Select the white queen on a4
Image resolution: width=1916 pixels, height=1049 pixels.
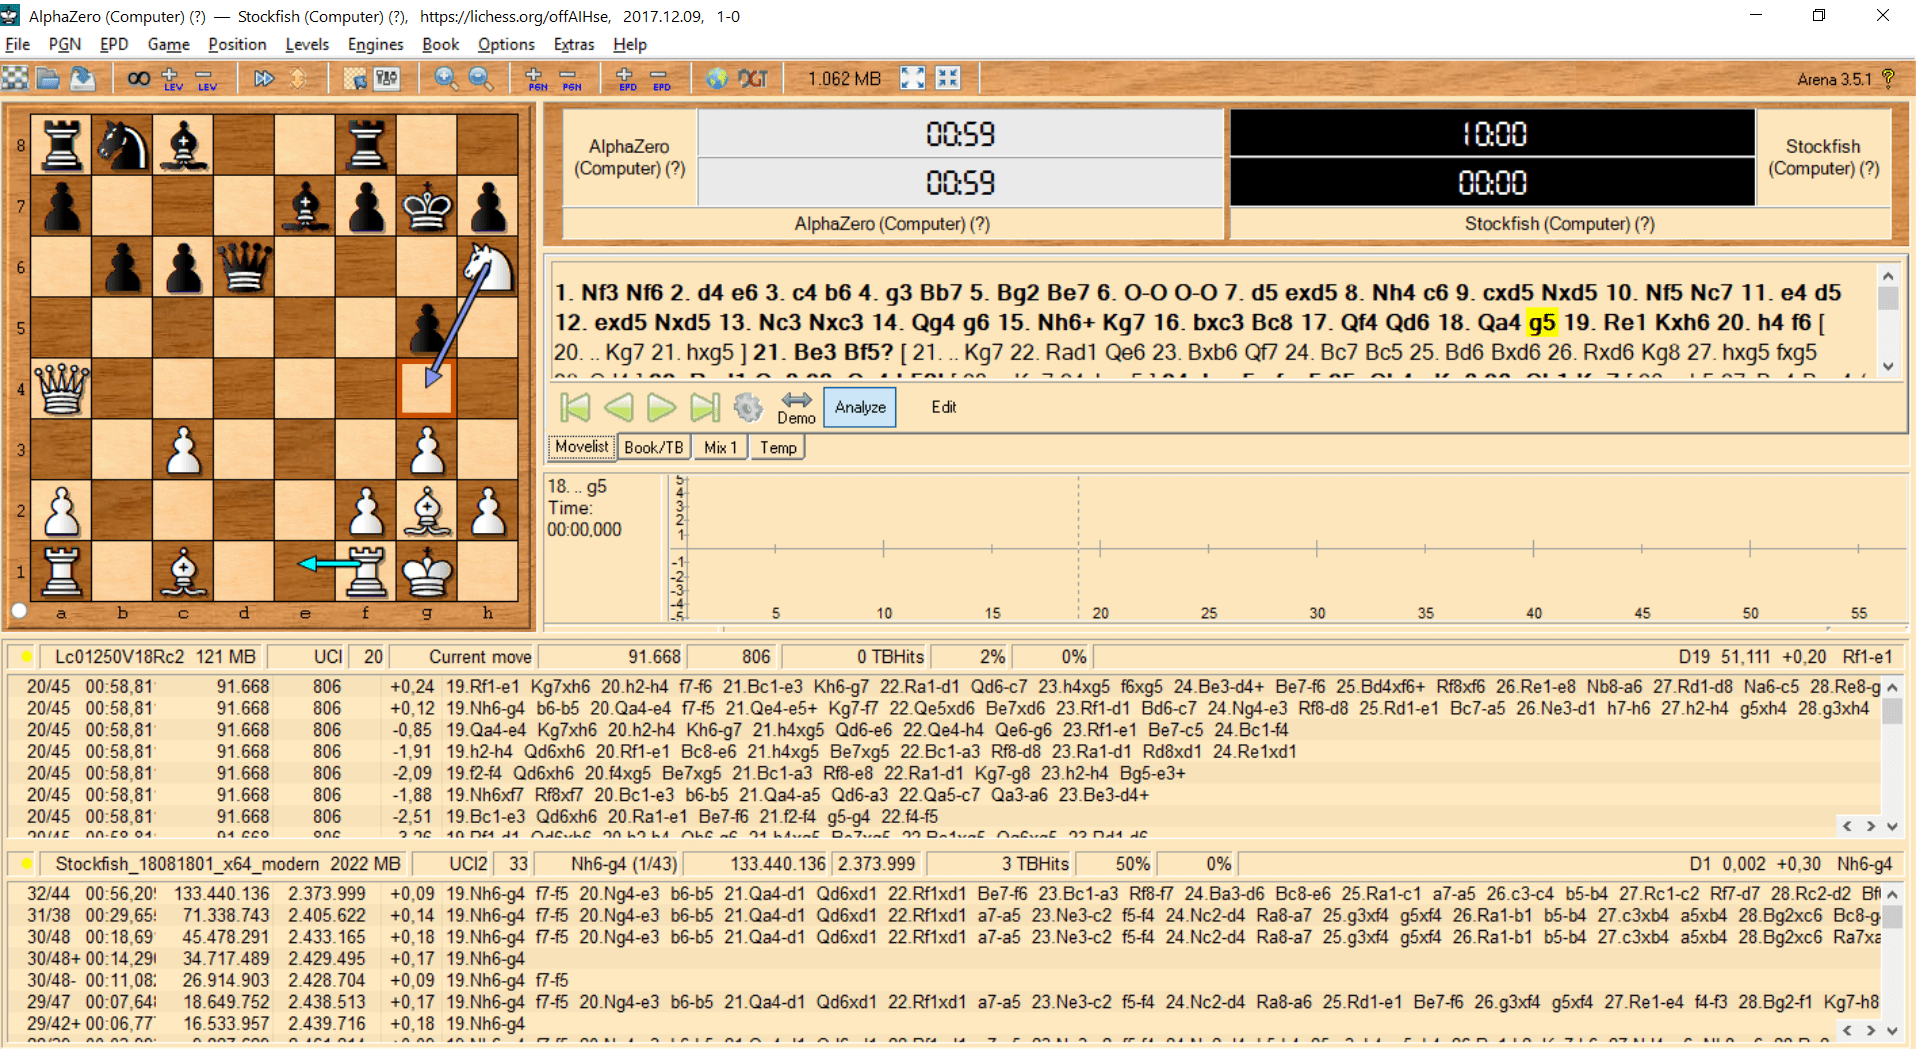tap(61, 388)
